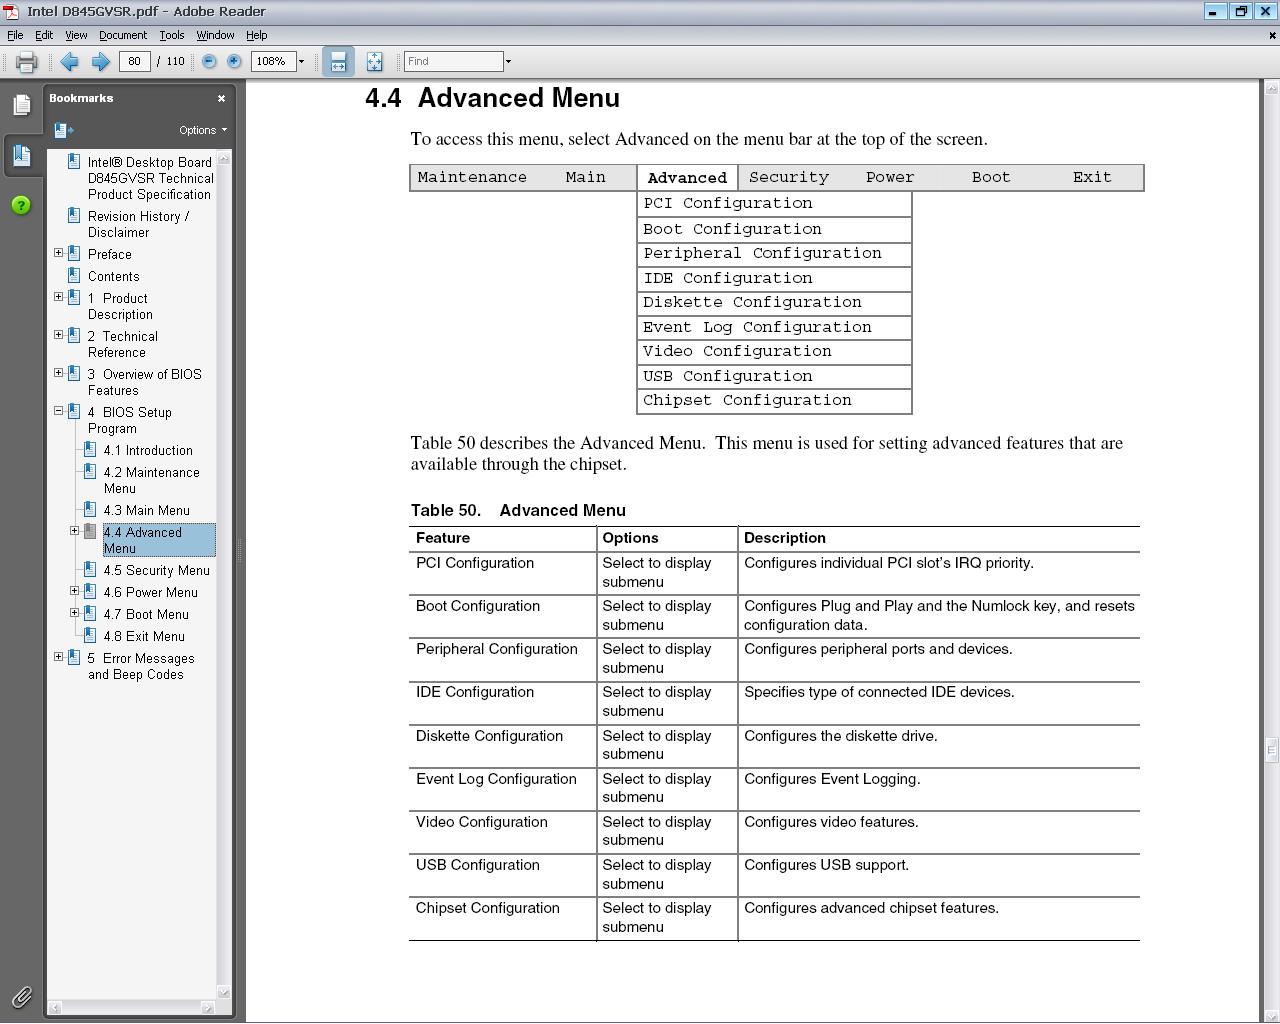
Task: Click the document vertical scrollbar thumb
Action: point(1271,750)
